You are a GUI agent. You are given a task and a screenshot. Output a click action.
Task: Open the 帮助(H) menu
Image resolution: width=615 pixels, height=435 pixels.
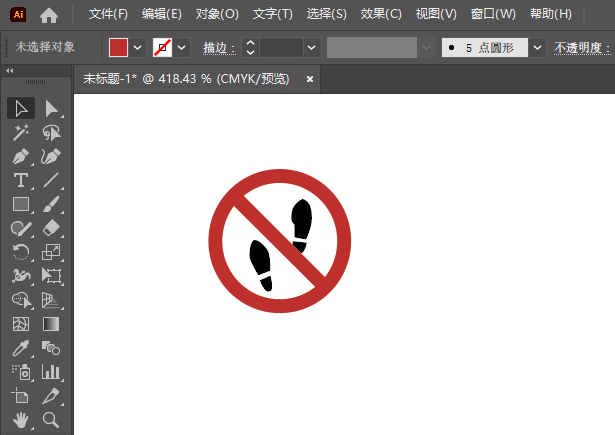[551, 14]
